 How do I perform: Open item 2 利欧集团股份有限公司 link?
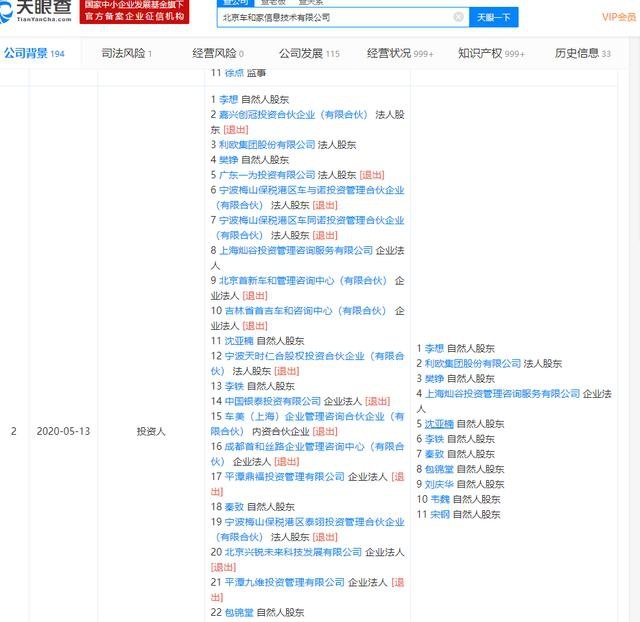(473, 364)
